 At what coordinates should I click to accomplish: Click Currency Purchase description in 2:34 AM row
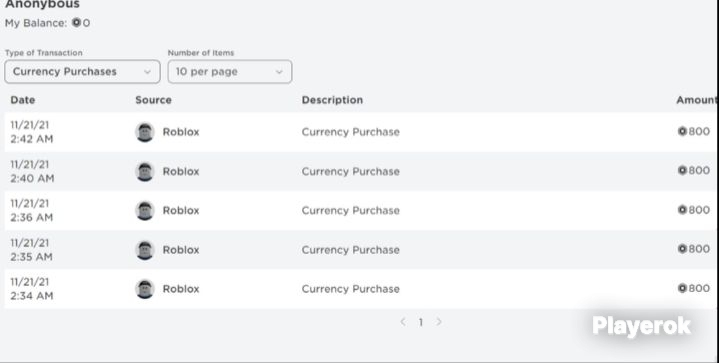350,289
